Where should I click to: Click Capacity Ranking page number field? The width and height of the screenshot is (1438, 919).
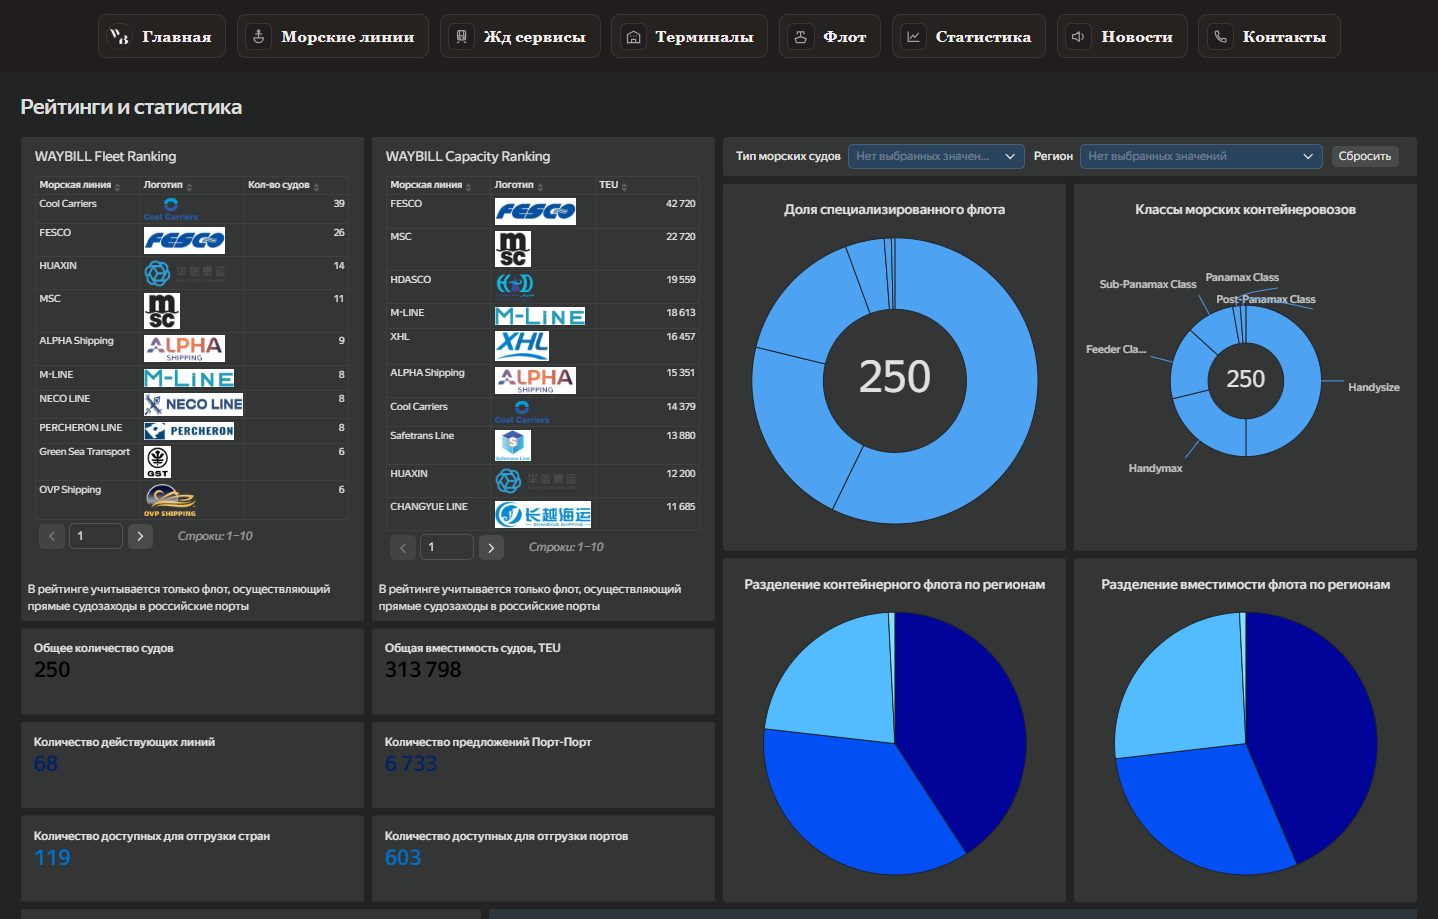click(x=447, y=547)
